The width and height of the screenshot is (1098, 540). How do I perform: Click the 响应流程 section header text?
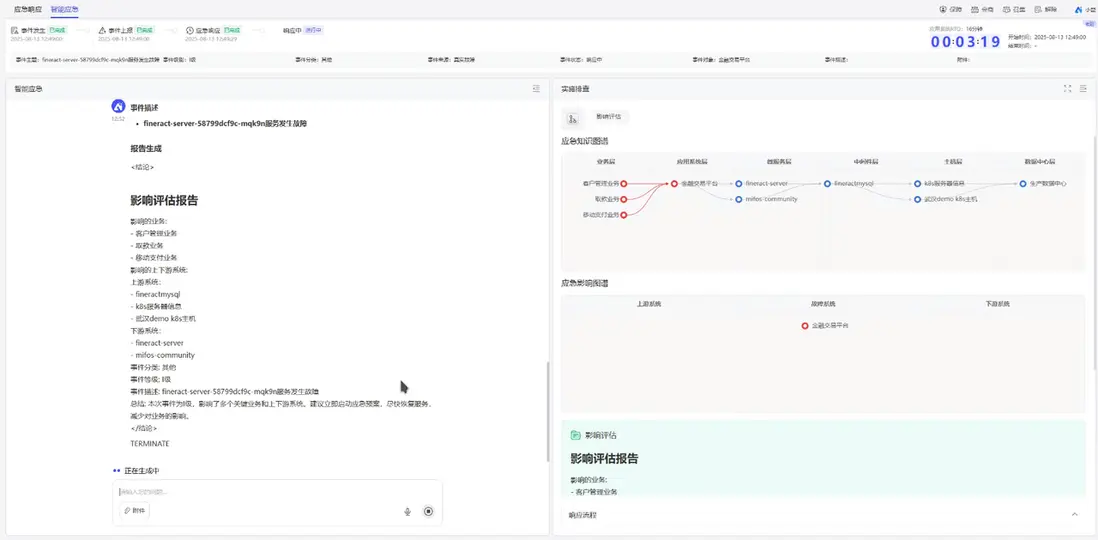coord(583,515)
